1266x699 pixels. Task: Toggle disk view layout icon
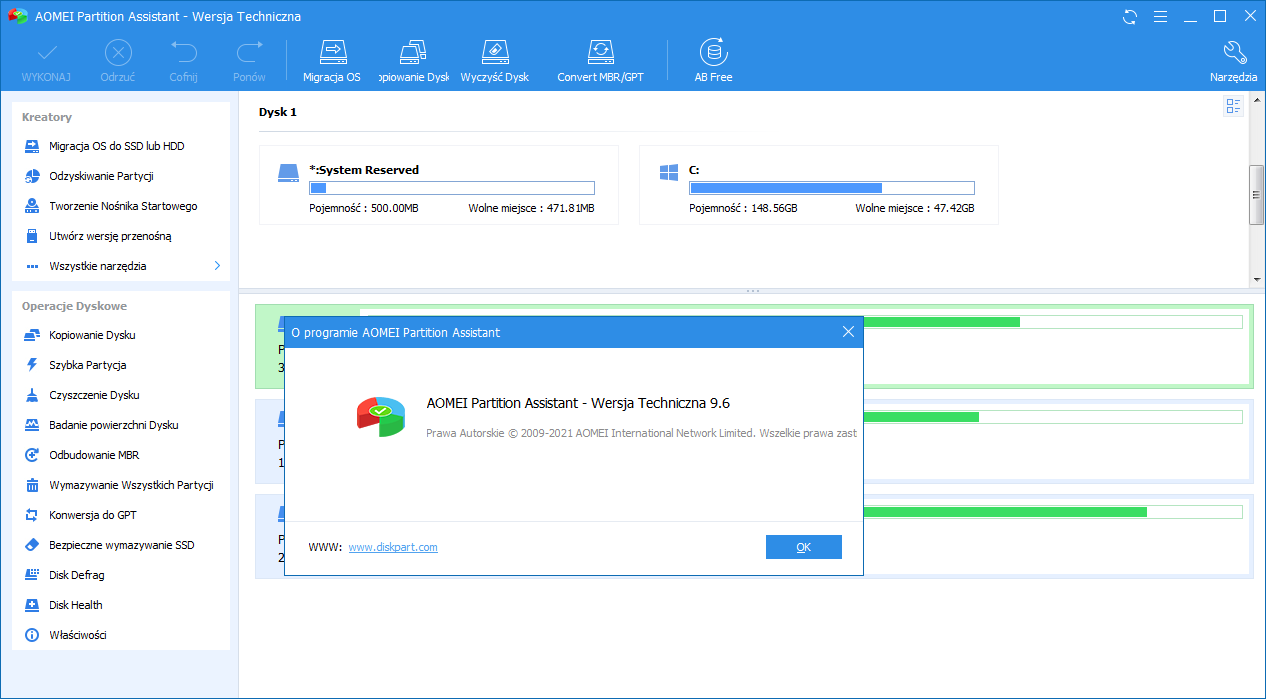click(1233, 106)
